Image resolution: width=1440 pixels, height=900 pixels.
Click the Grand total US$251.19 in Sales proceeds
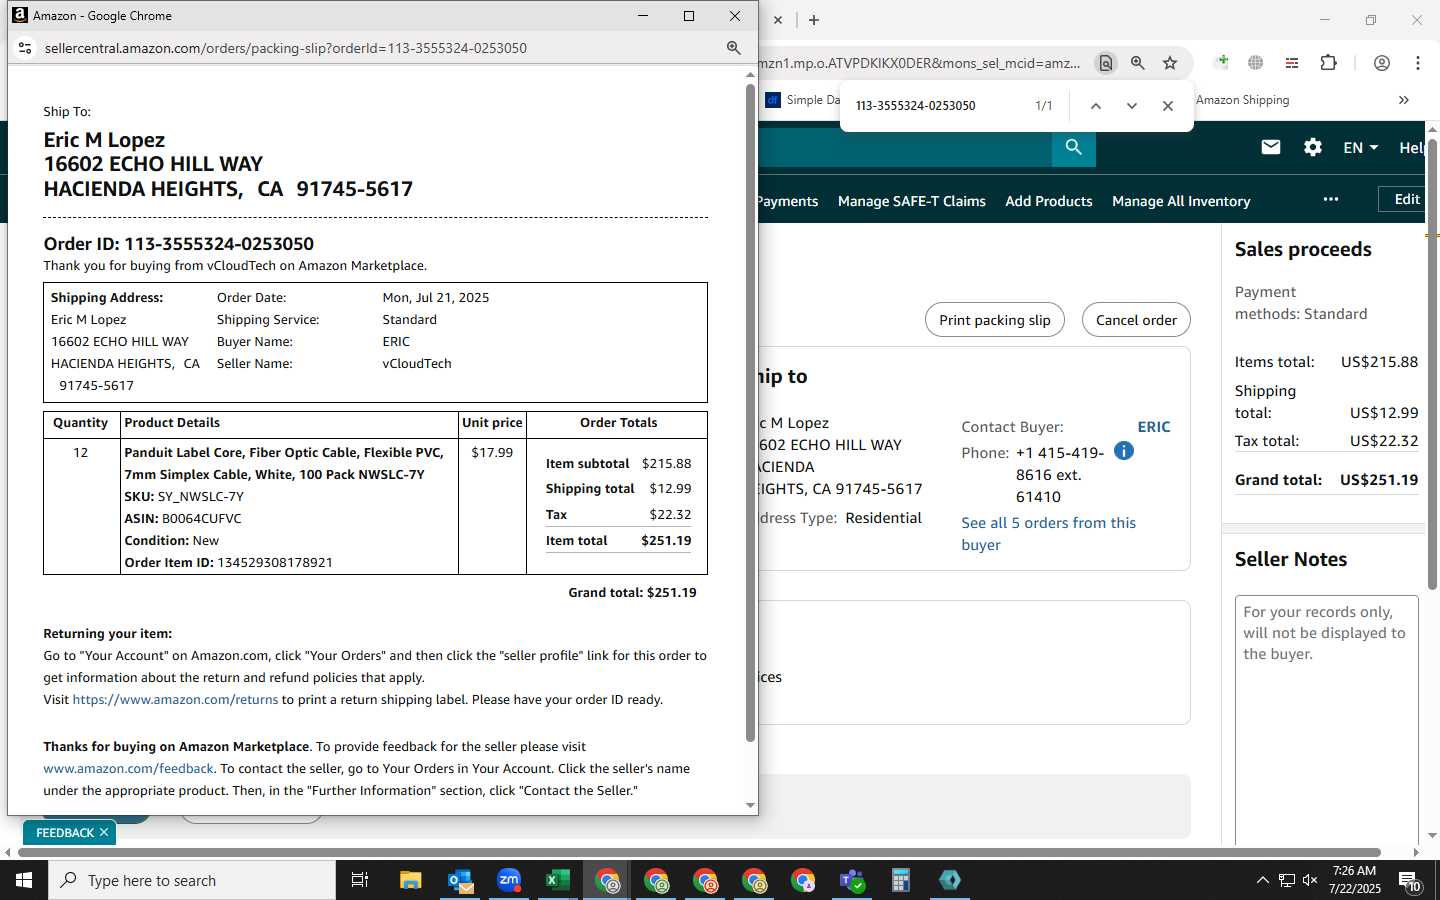coord(1379,480)
